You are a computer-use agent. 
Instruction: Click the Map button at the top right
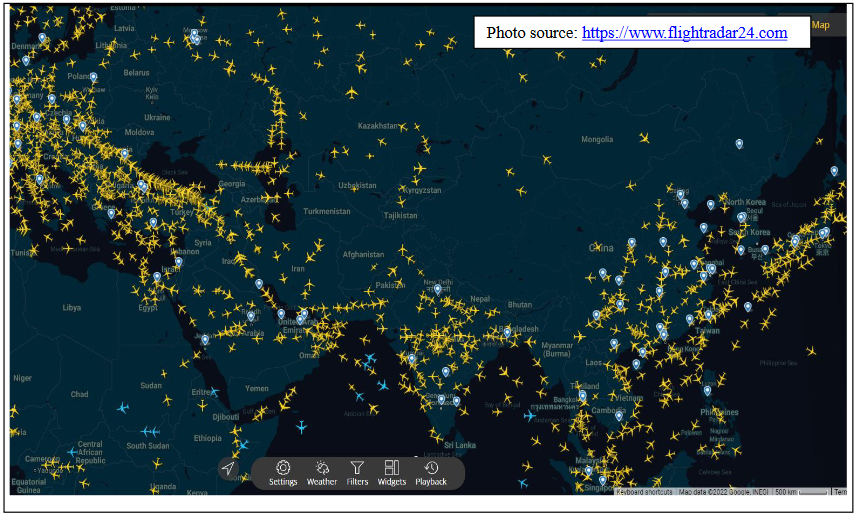tap(821, 25)
